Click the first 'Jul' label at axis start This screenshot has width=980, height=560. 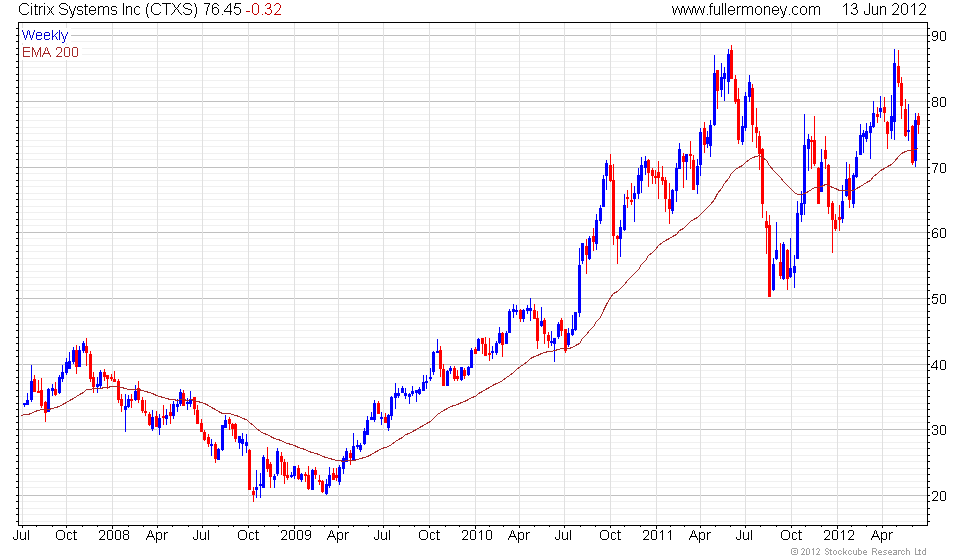tap(22, 536)
